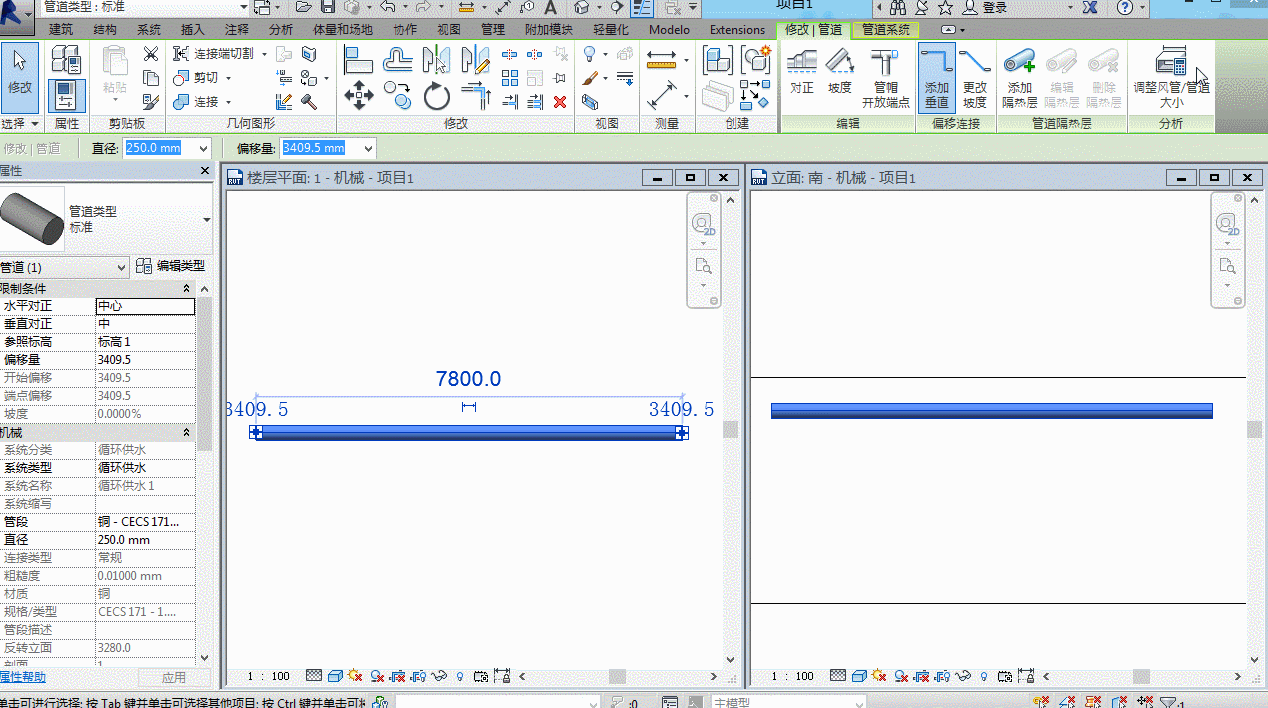The image size is (1268, 708).
Task: Click the 偏移量 value field in properties
Action: (145, 360)
